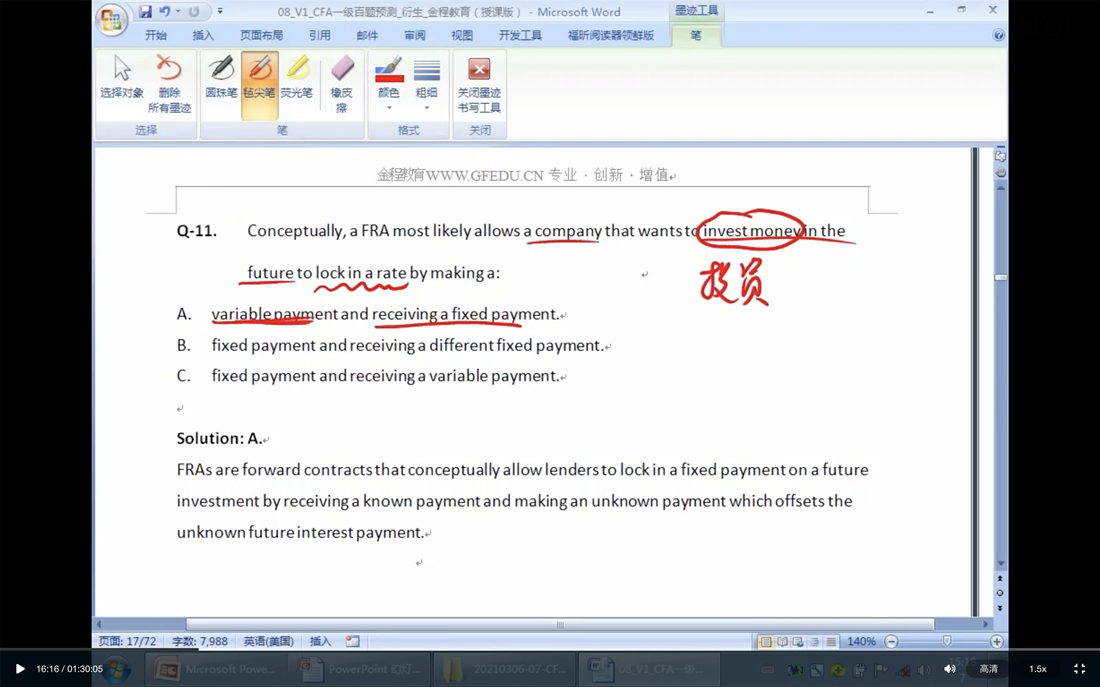
Task: Change playback speed 1.5x
Action: [1038, 669]
